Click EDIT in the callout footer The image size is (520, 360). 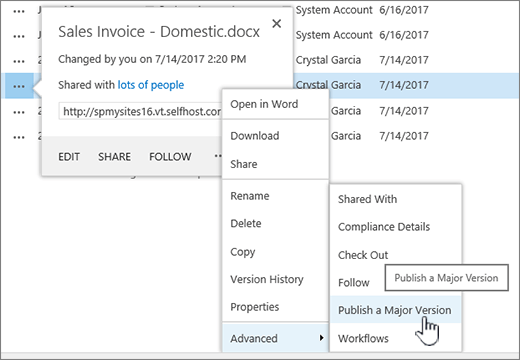69,157
